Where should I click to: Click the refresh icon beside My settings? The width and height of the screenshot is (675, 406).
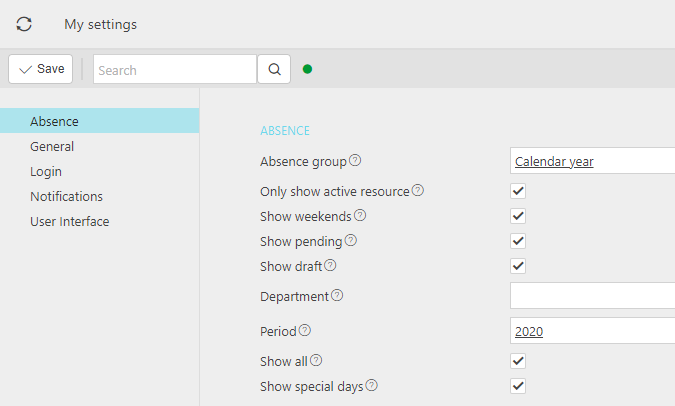(24, 24)
